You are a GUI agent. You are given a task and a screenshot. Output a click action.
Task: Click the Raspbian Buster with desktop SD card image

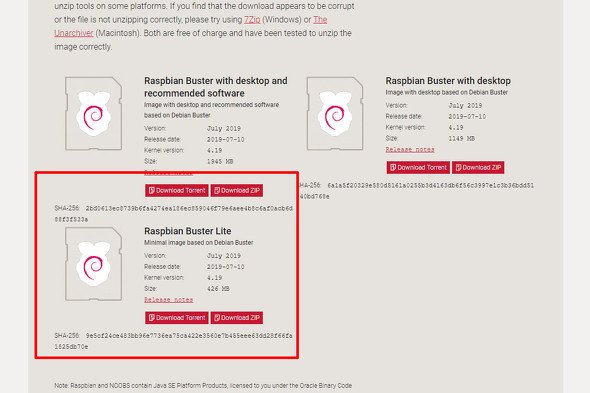pos(335,114)
